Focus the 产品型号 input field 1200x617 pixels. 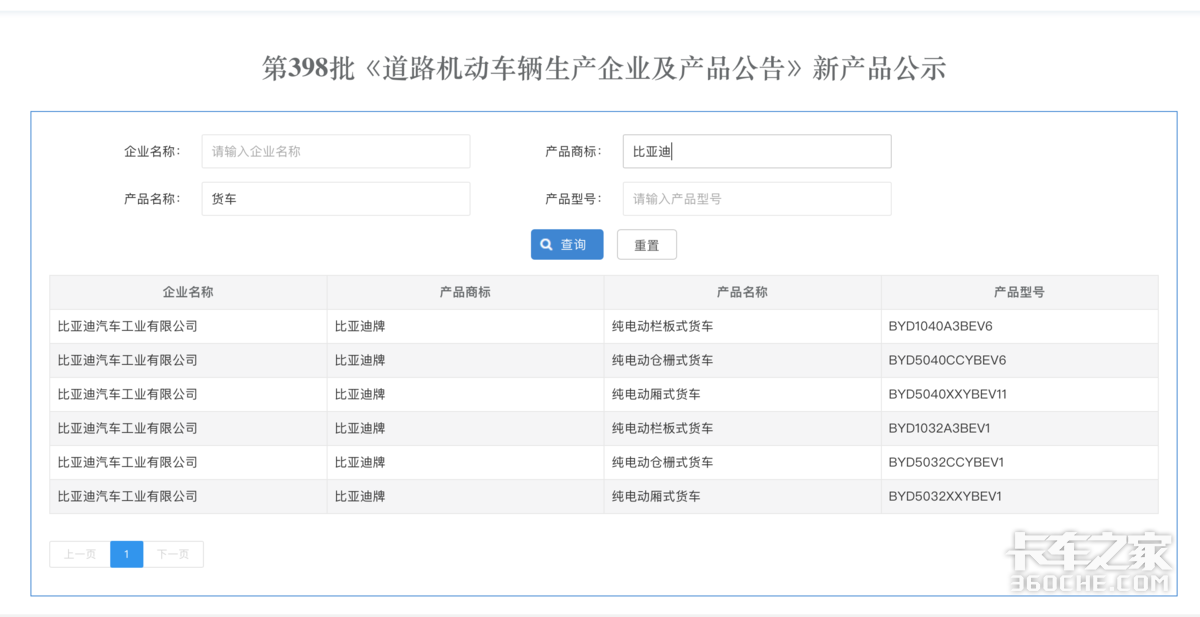click(756, 199)
